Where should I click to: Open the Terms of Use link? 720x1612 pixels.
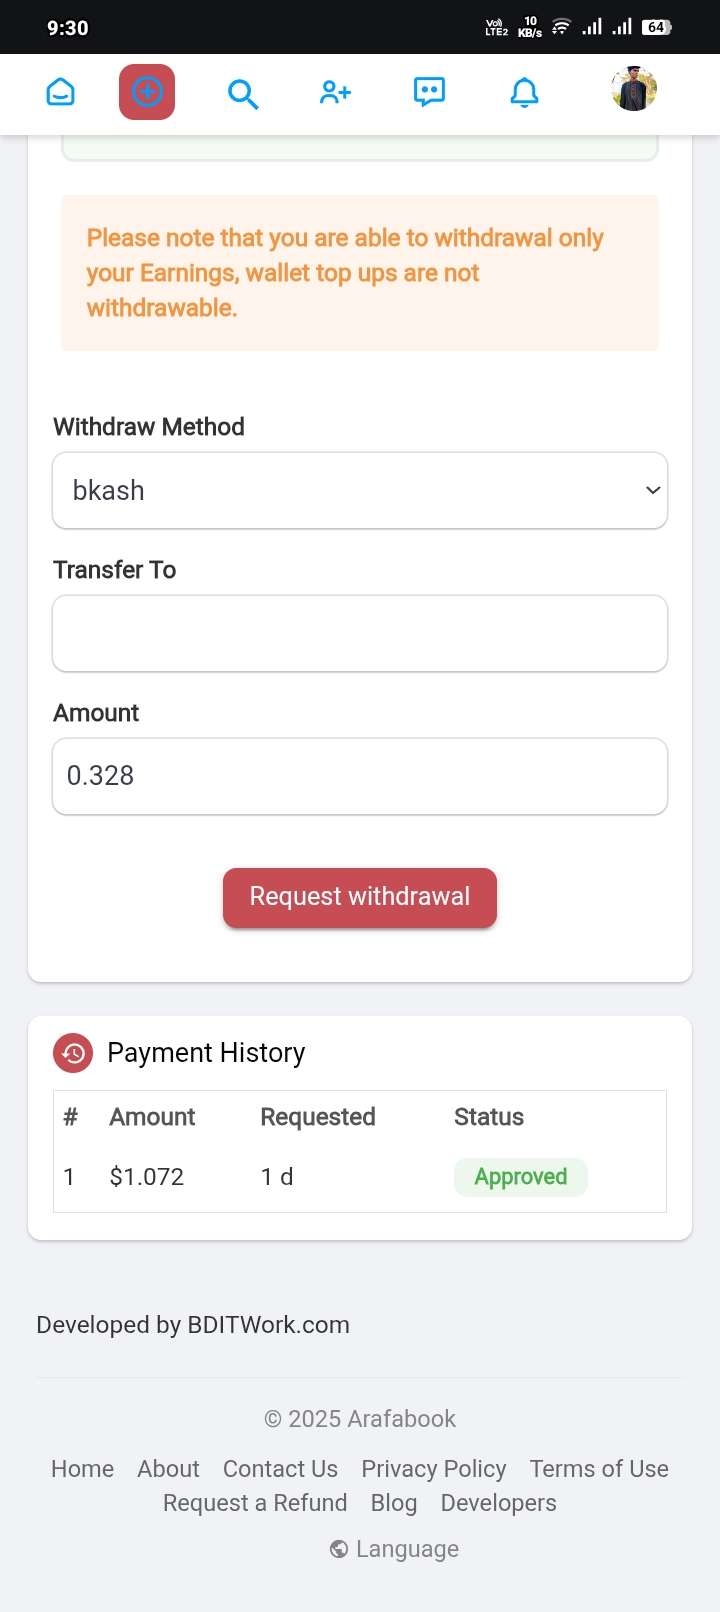[x=599, y=1469]
